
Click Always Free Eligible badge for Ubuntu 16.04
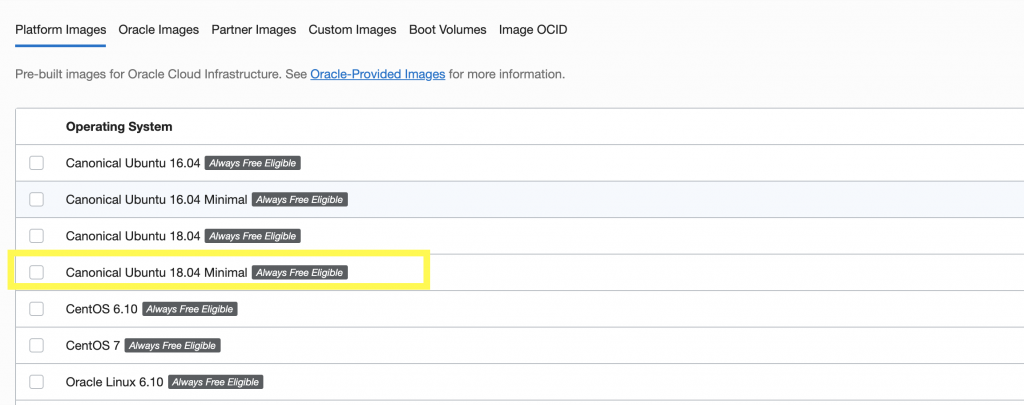tap(253, 163)
